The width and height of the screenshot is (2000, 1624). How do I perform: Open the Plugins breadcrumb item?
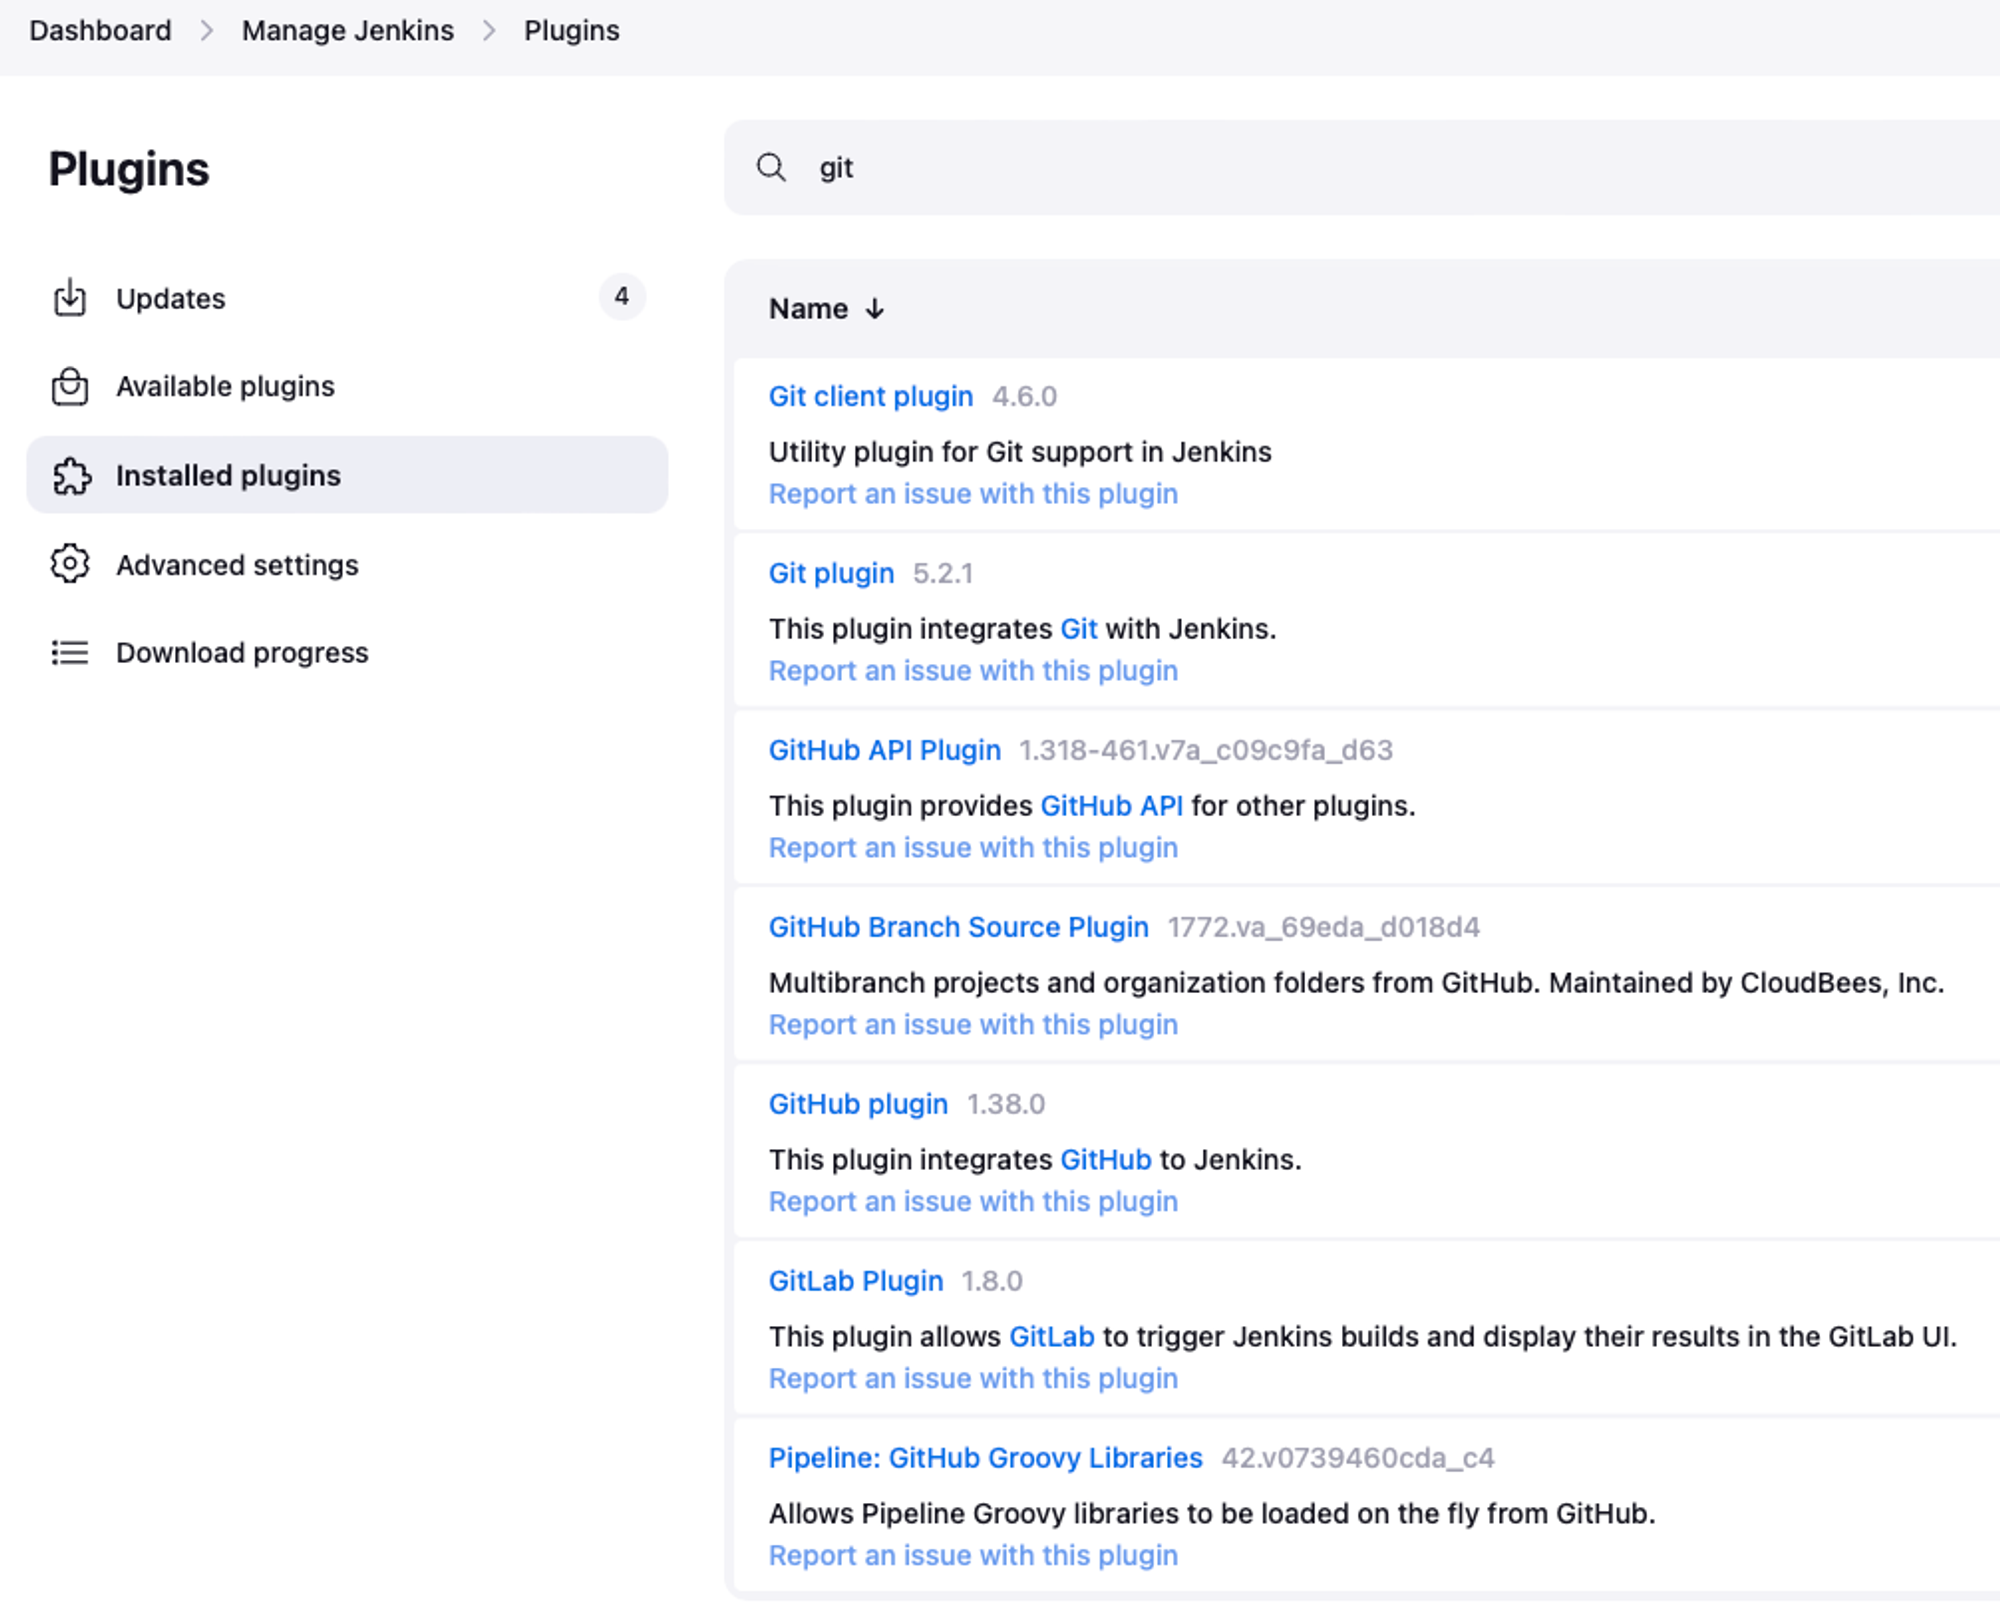571,31
